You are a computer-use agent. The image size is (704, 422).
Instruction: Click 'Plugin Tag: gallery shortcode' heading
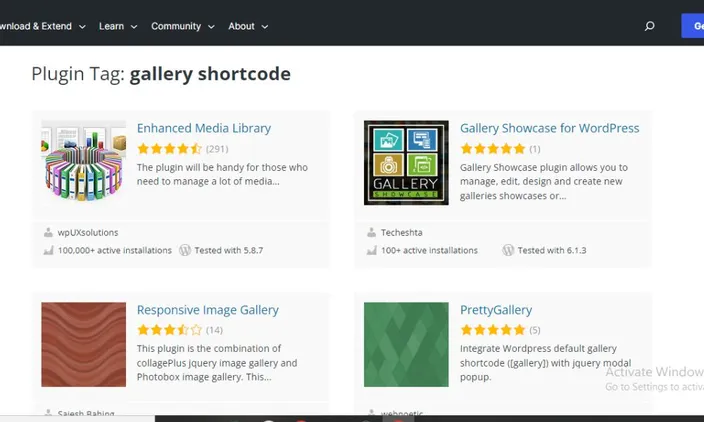click(x=161, y=74)
